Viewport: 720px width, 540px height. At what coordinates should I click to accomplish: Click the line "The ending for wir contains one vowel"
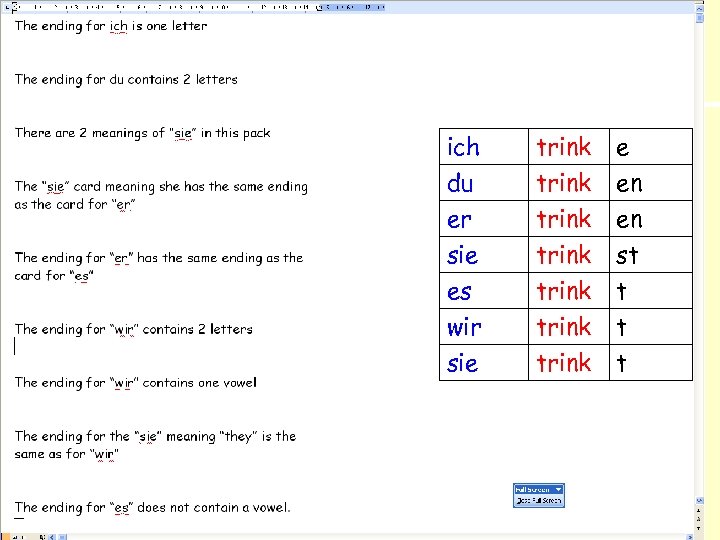135,383
